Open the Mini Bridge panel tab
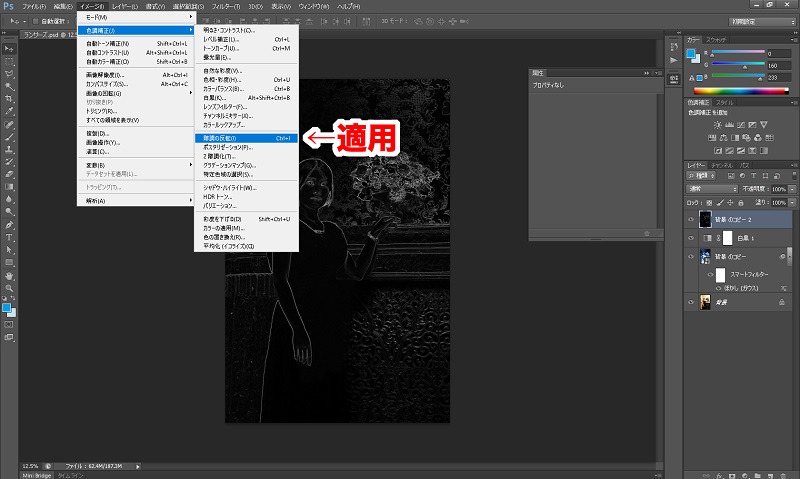Screen dimensions: 800x479 tap(36, 475)
